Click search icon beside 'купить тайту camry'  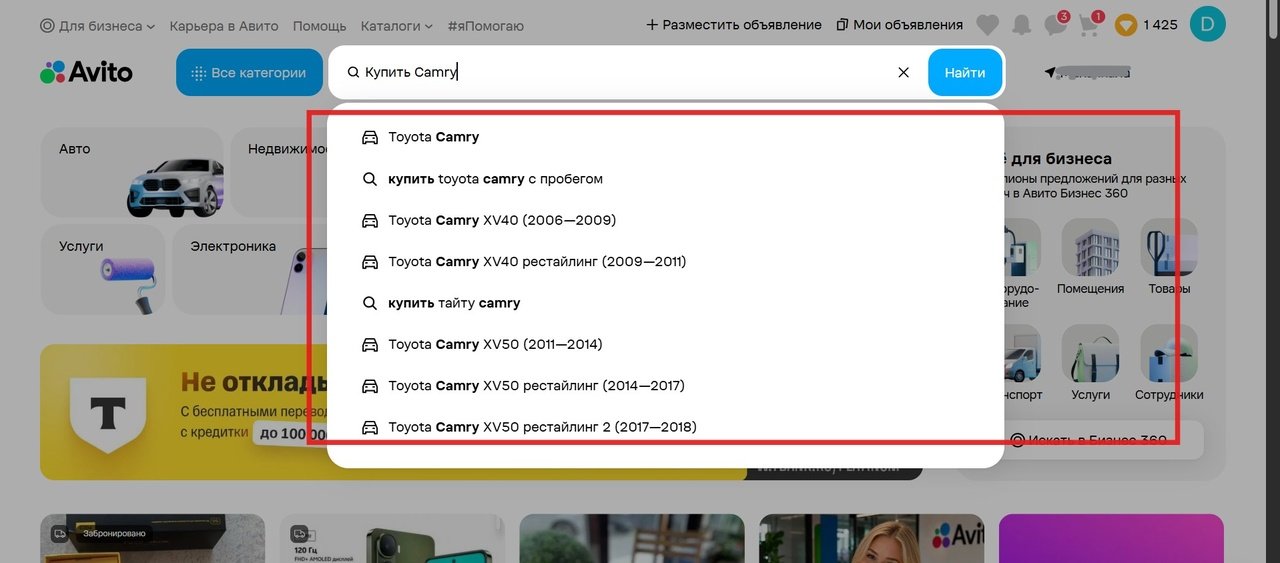pyautogui.click(x=370, y=303)
